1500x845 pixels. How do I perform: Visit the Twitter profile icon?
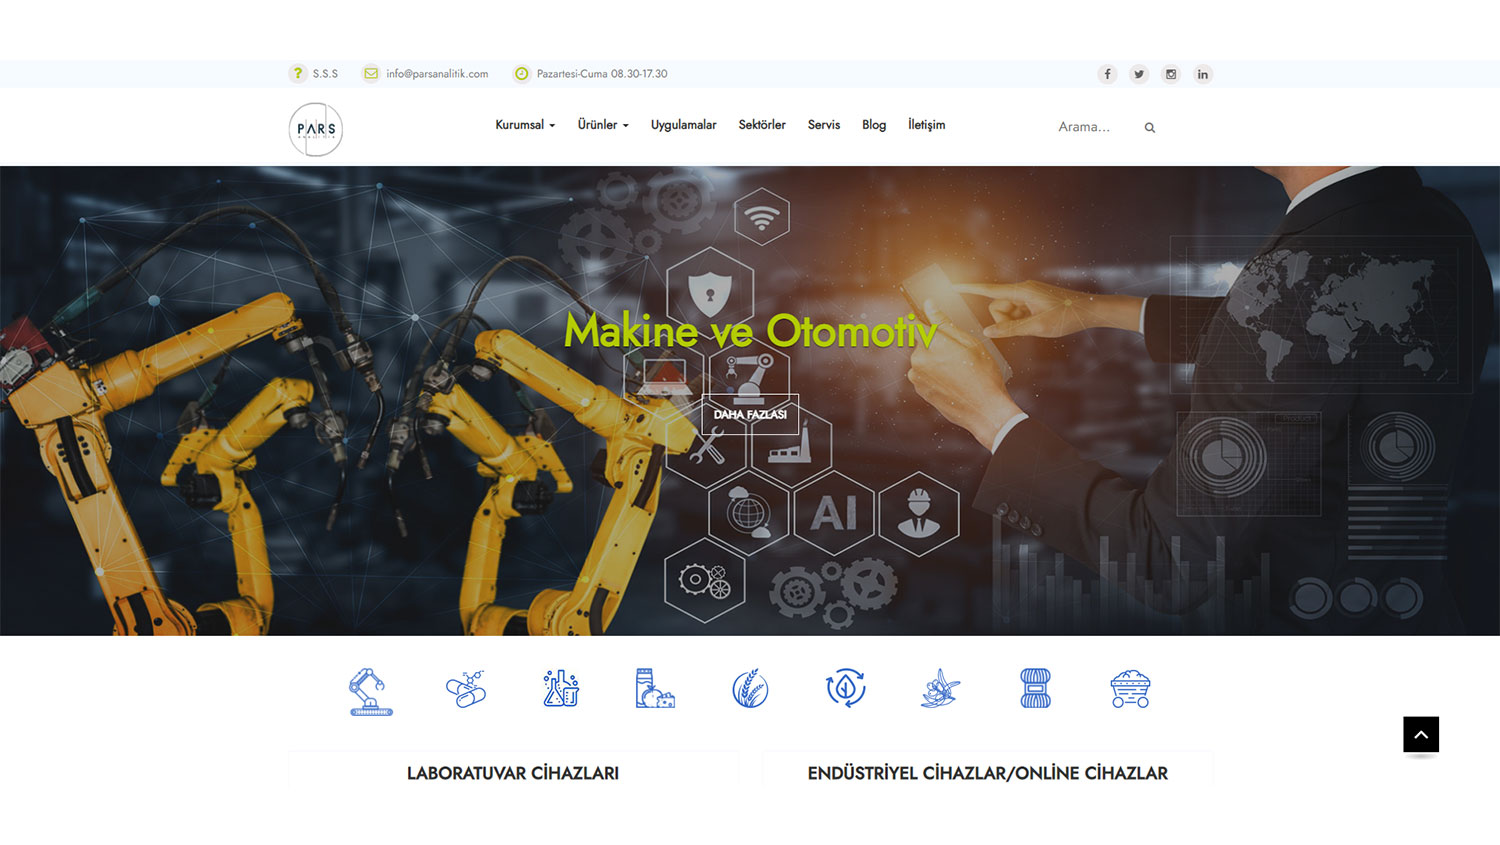[x=1139, y=74]
